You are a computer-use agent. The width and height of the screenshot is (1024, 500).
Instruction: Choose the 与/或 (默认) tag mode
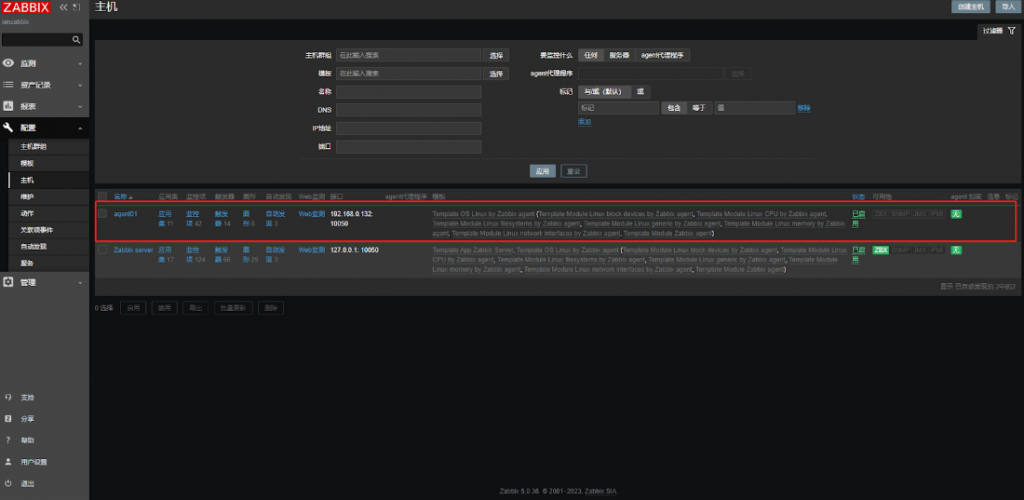pos(604,92)
